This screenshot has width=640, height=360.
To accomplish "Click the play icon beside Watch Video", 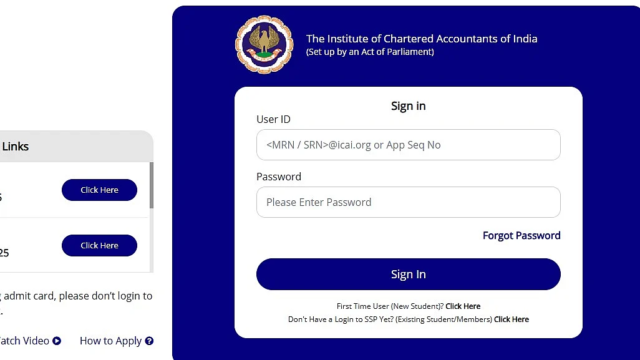I will tap(57, 341).
